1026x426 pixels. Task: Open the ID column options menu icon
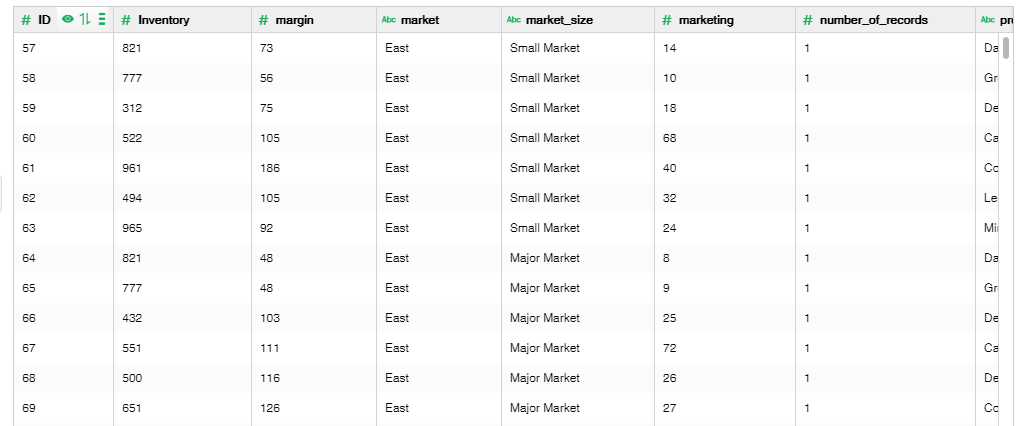102,20
